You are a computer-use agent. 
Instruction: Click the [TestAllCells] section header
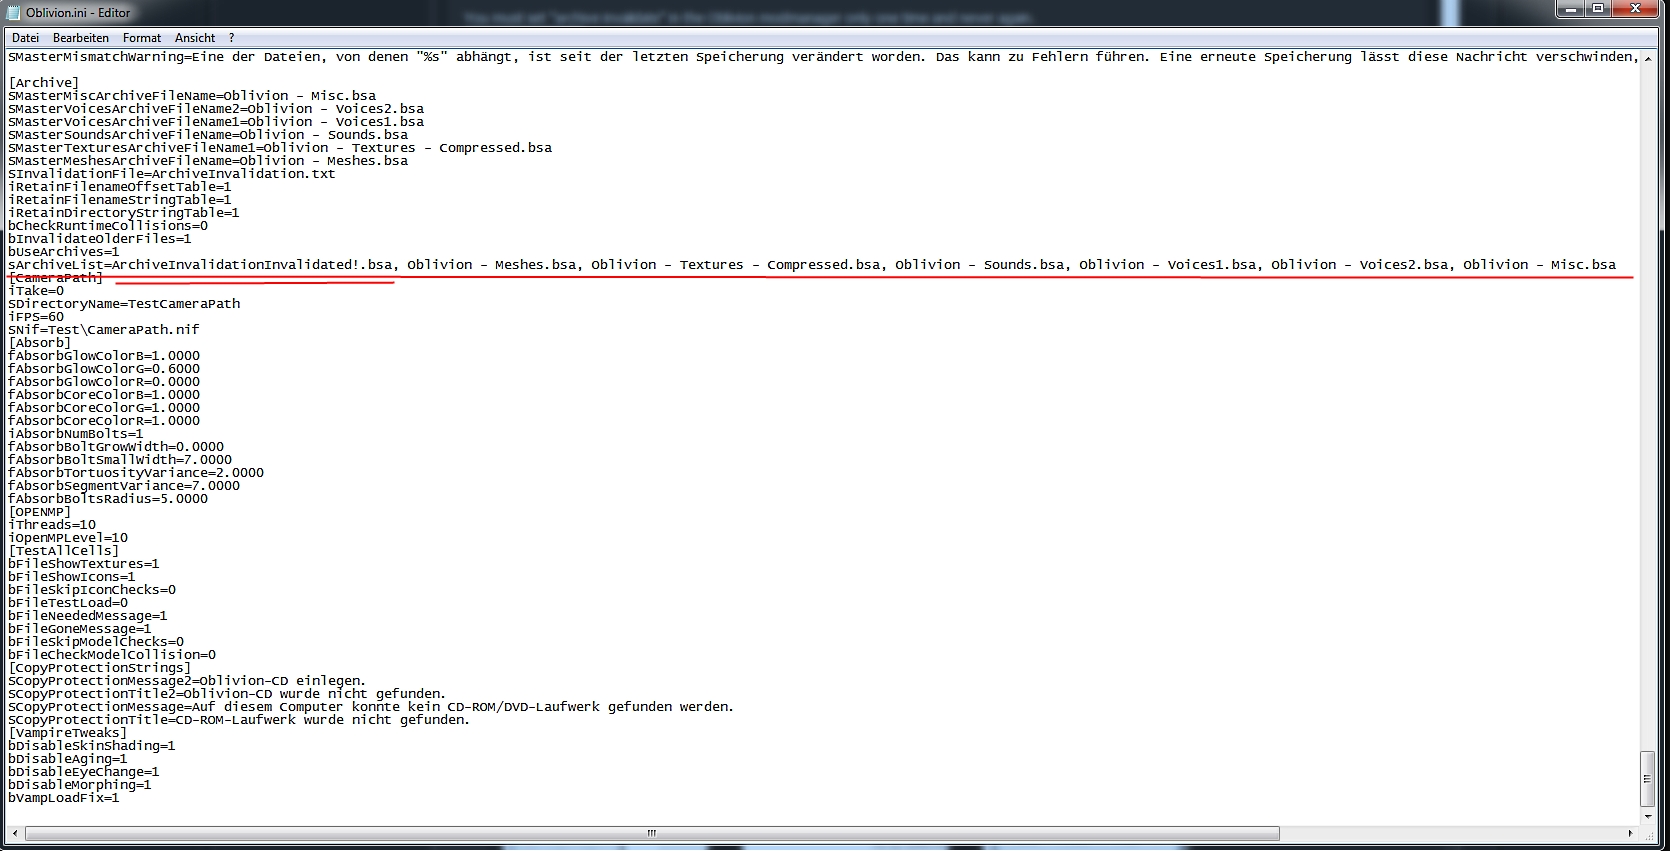coord(64,551)
